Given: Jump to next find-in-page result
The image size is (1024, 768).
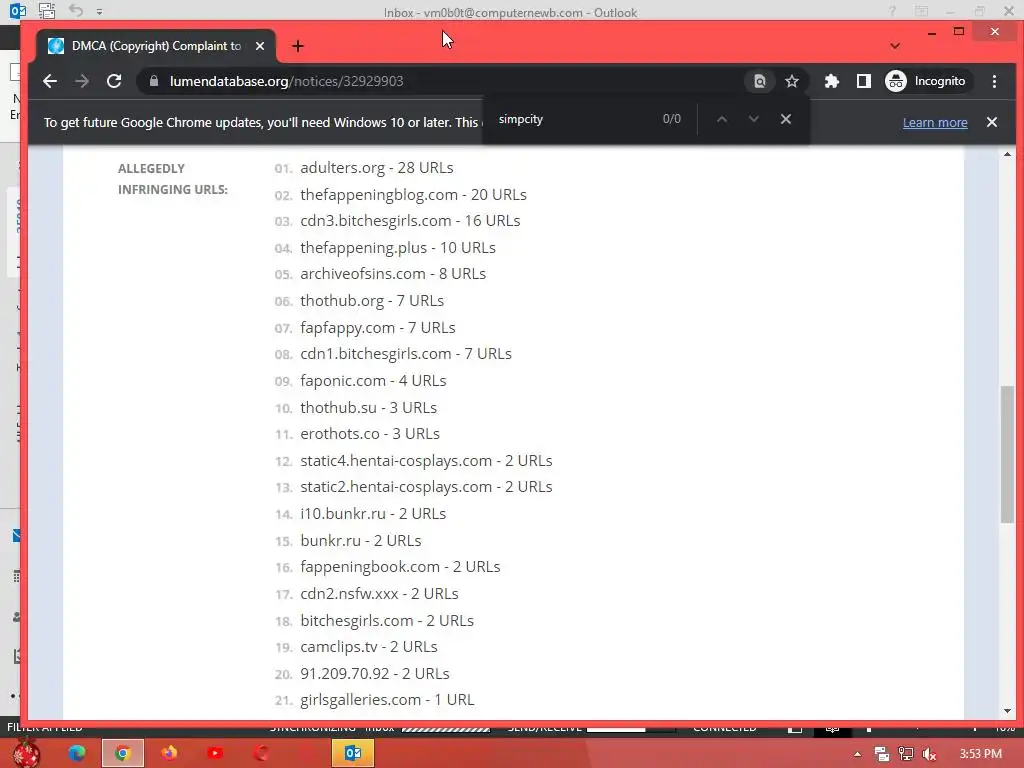Looking at the screenshot, I should (754, 119).
